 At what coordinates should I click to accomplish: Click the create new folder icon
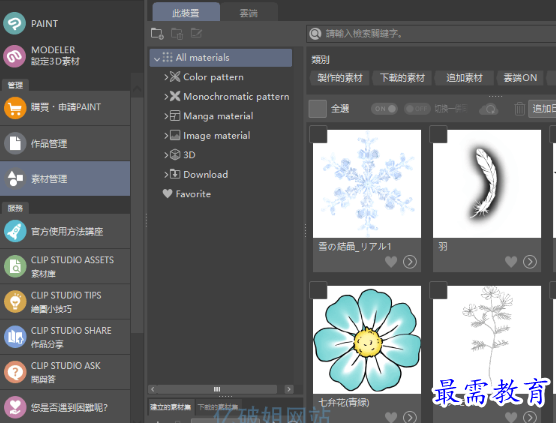pos(157,34)
